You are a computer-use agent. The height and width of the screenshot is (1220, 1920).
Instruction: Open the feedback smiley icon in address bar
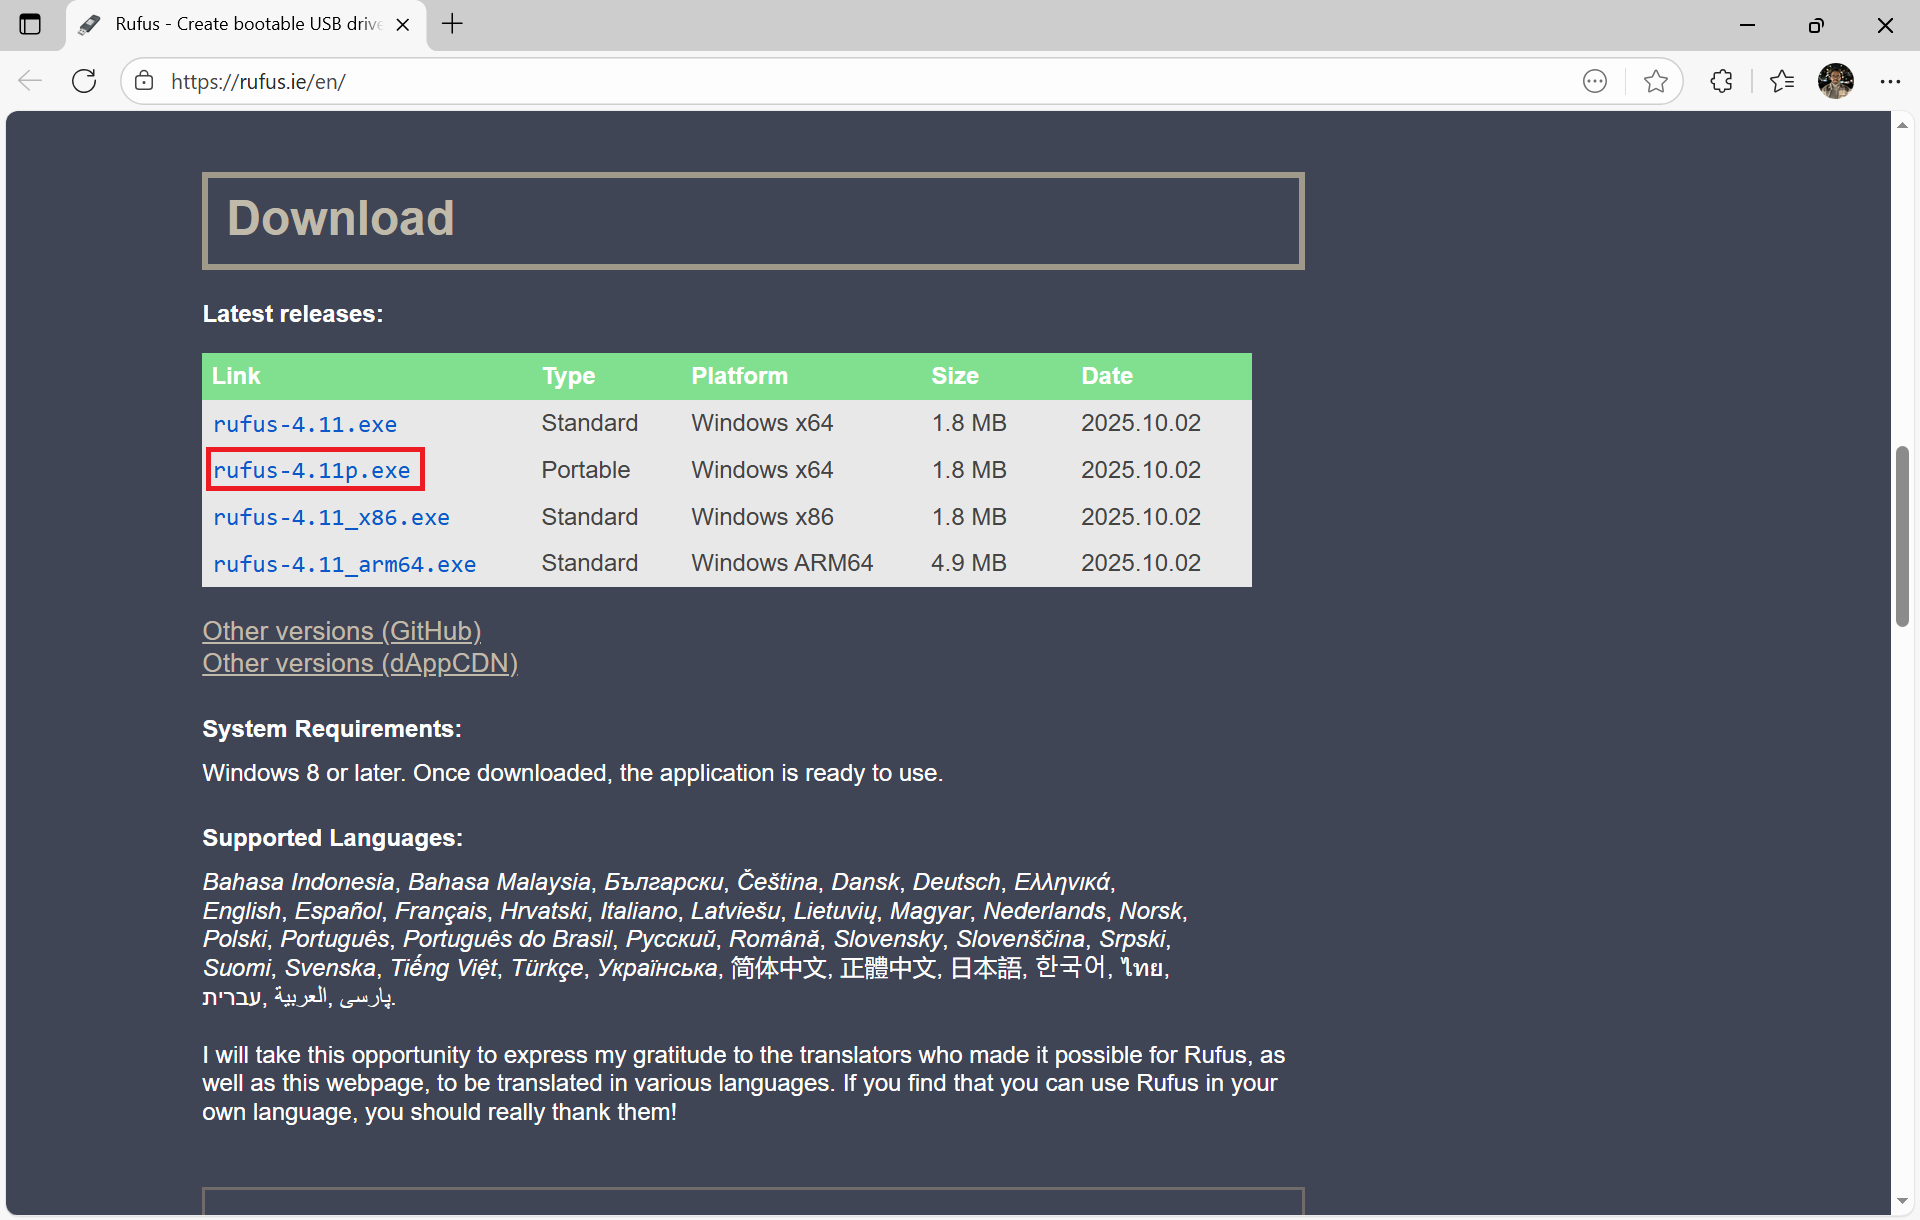click(1595, 81)
